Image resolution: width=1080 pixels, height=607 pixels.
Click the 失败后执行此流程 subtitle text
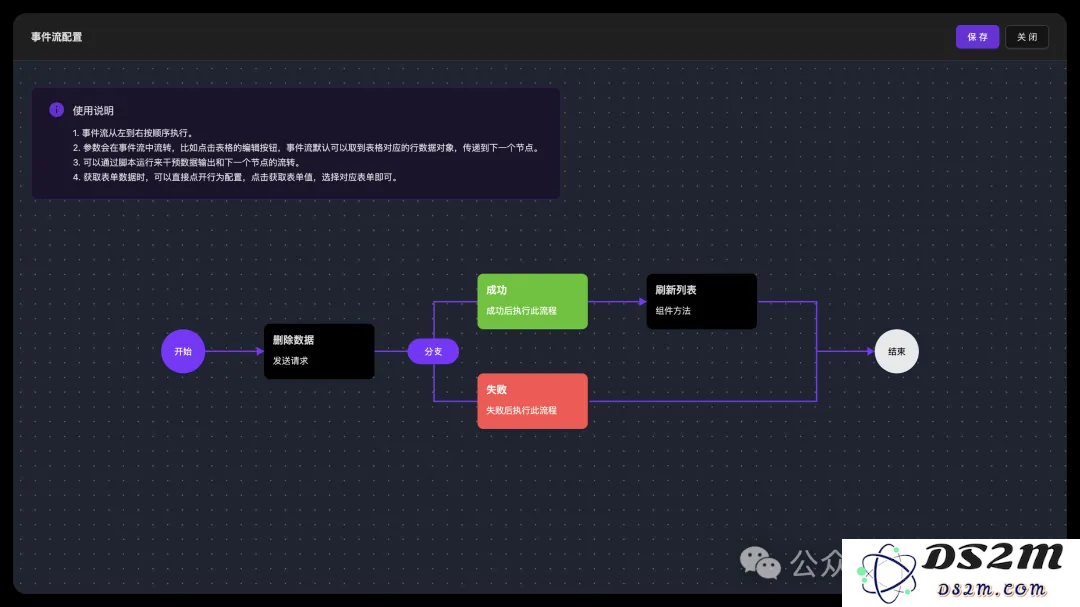[521, 411]
